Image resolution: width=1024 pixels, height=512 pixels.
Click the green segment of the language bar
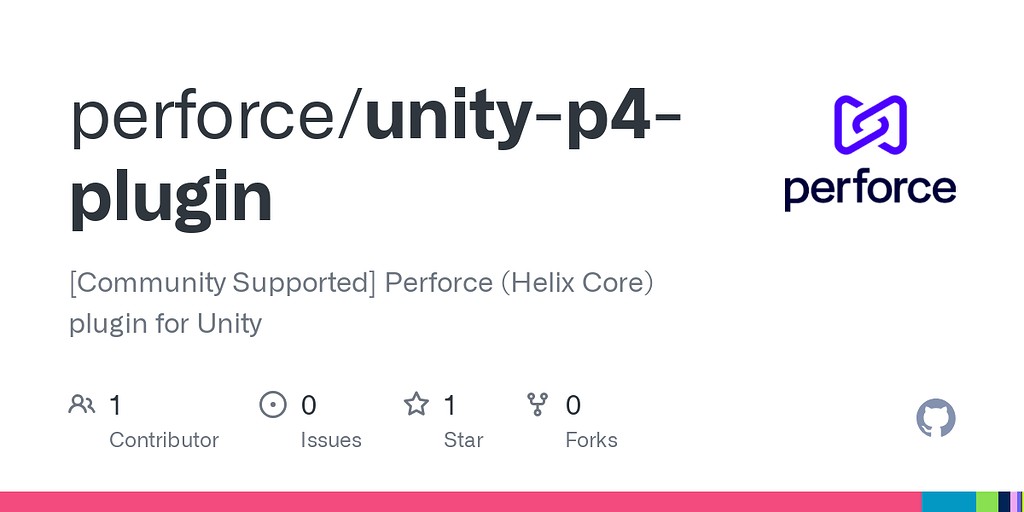click(986, 502)
